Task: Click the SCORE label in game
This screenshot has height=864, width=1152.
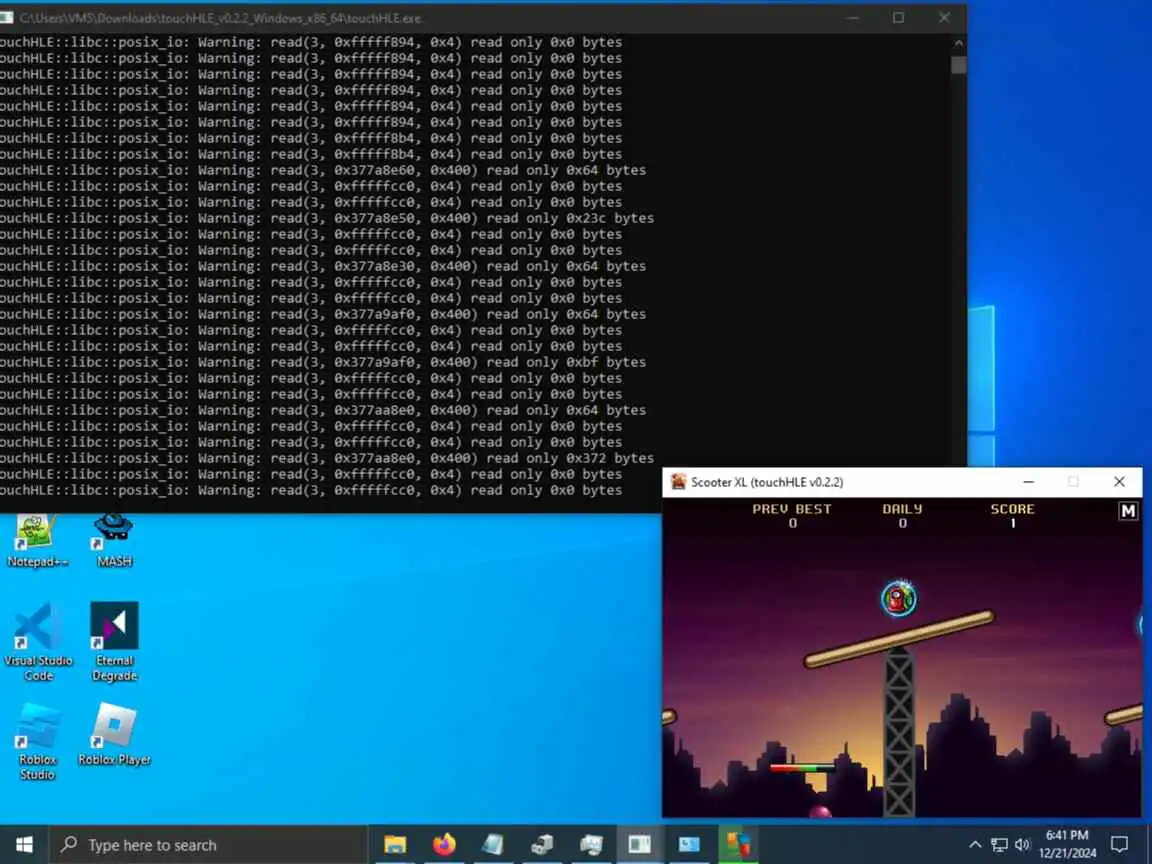Action: tap(1012, 508)
